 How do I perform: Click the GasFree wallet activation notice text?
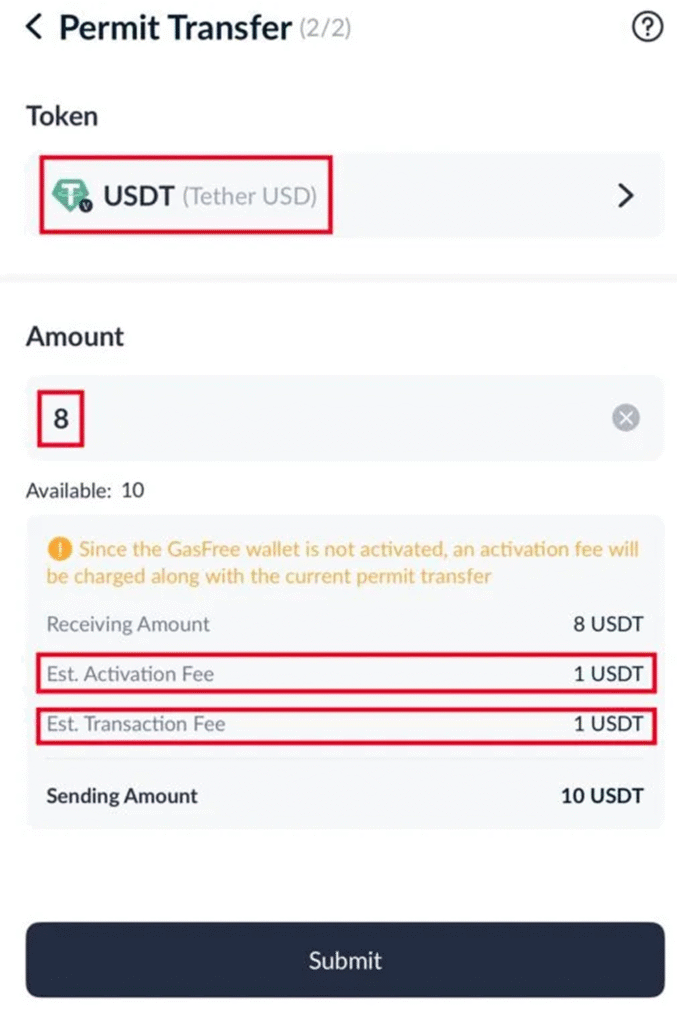coord(342,563)
